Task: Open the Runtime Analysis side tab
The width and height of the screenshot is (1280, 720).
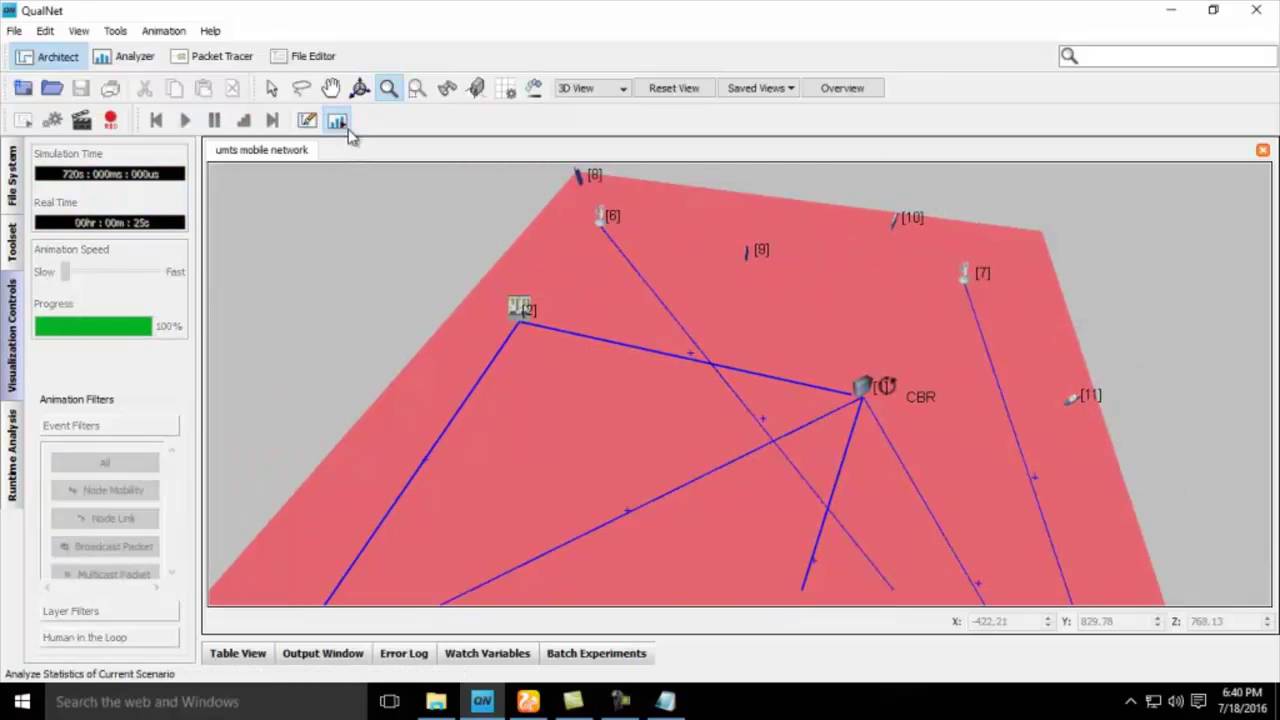Action: pyautogui.click(x=12, y=455)
